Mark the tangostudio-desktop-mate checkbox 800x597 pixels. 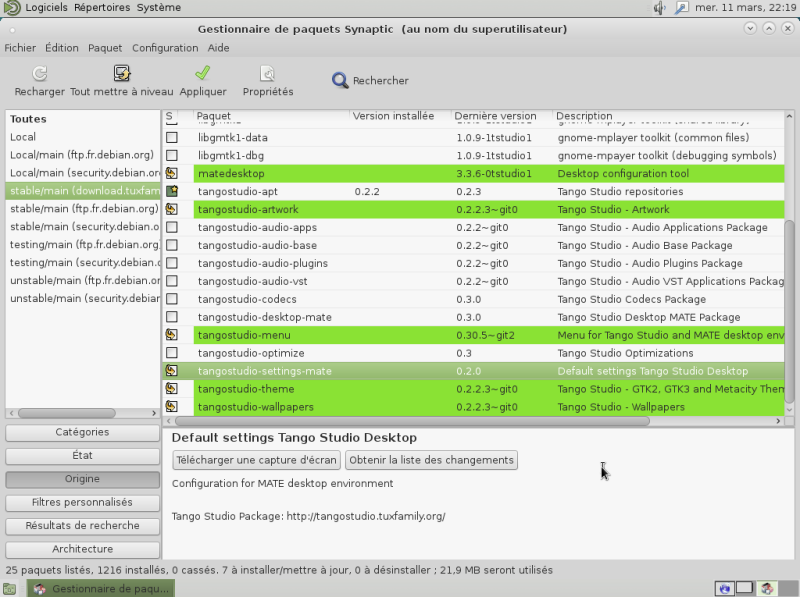[172, 317]
